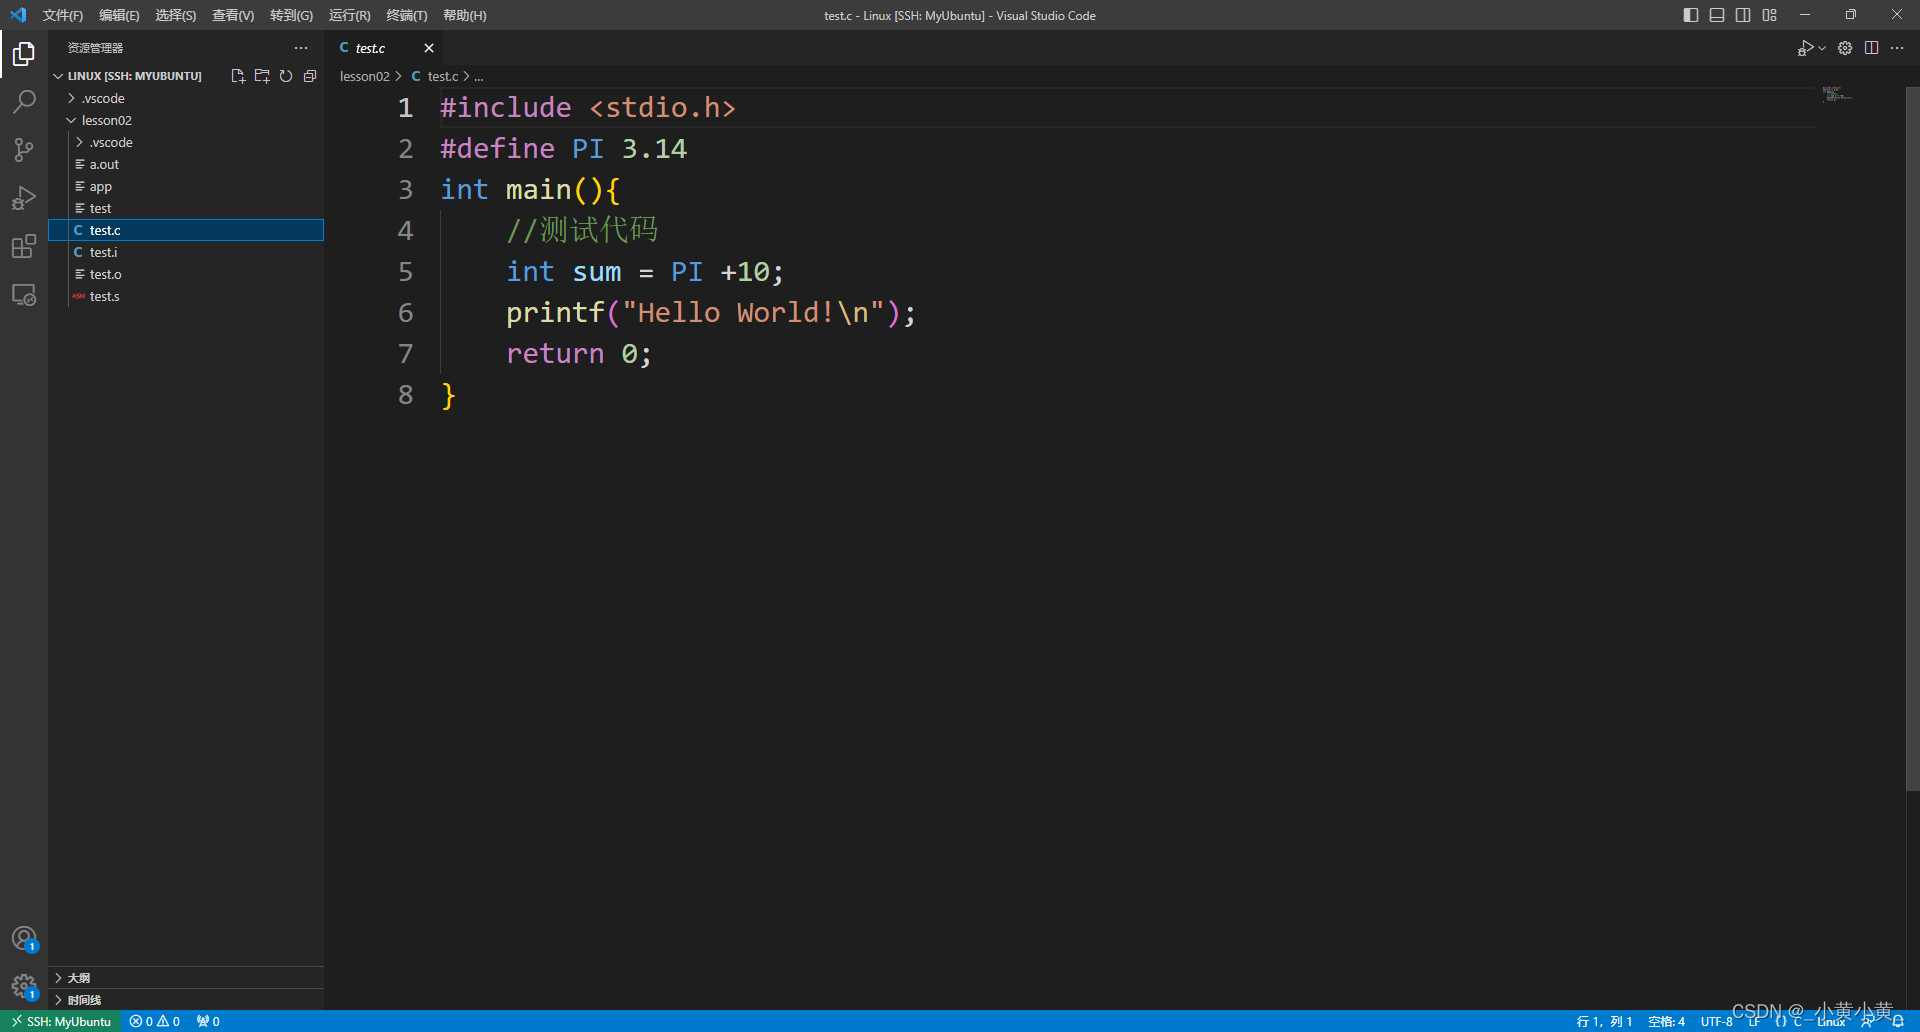This screenshot has width=1920, height=1032.
Task: Click the editor vertical scrollbar
Action: [1912, 440]
